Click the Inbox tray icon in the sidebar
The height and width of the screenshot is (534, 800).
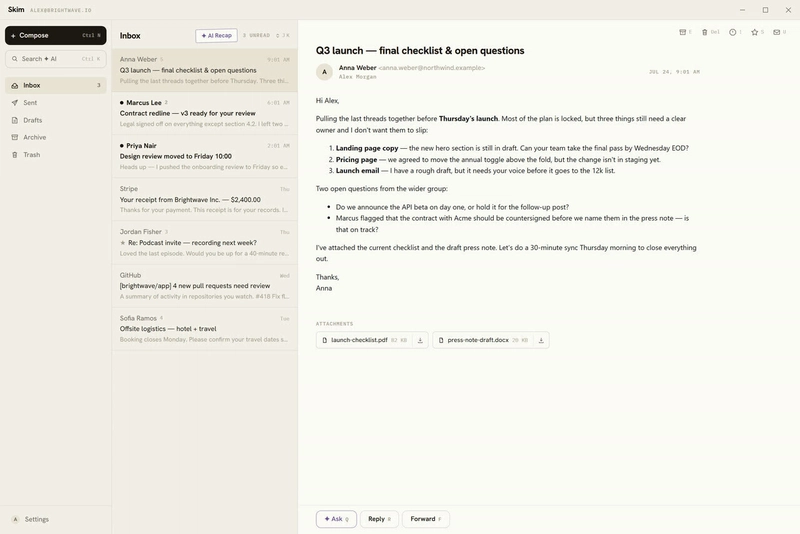click(x=15, y=85)
